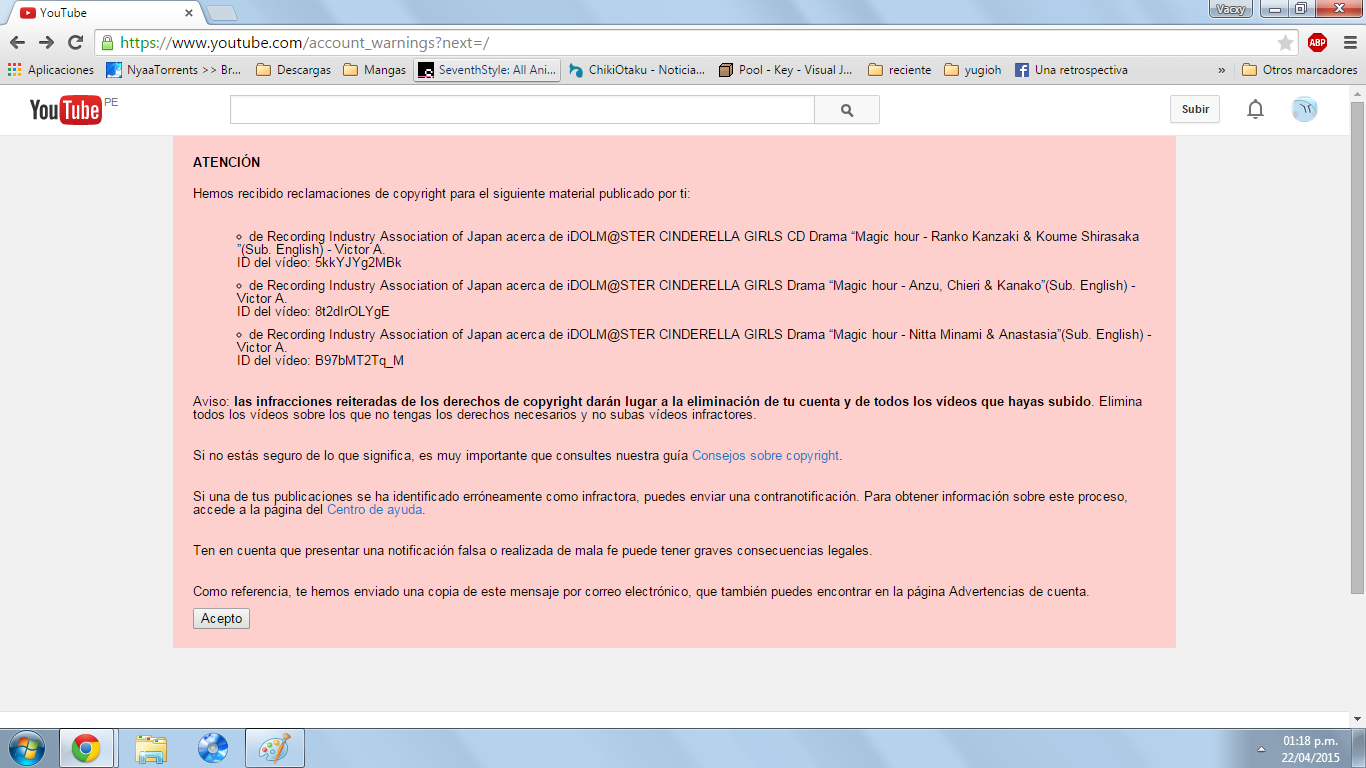Screen dimensions: 1366x768
Task: Open the Descargas bookmarks folder
Action: coord(294,70)
